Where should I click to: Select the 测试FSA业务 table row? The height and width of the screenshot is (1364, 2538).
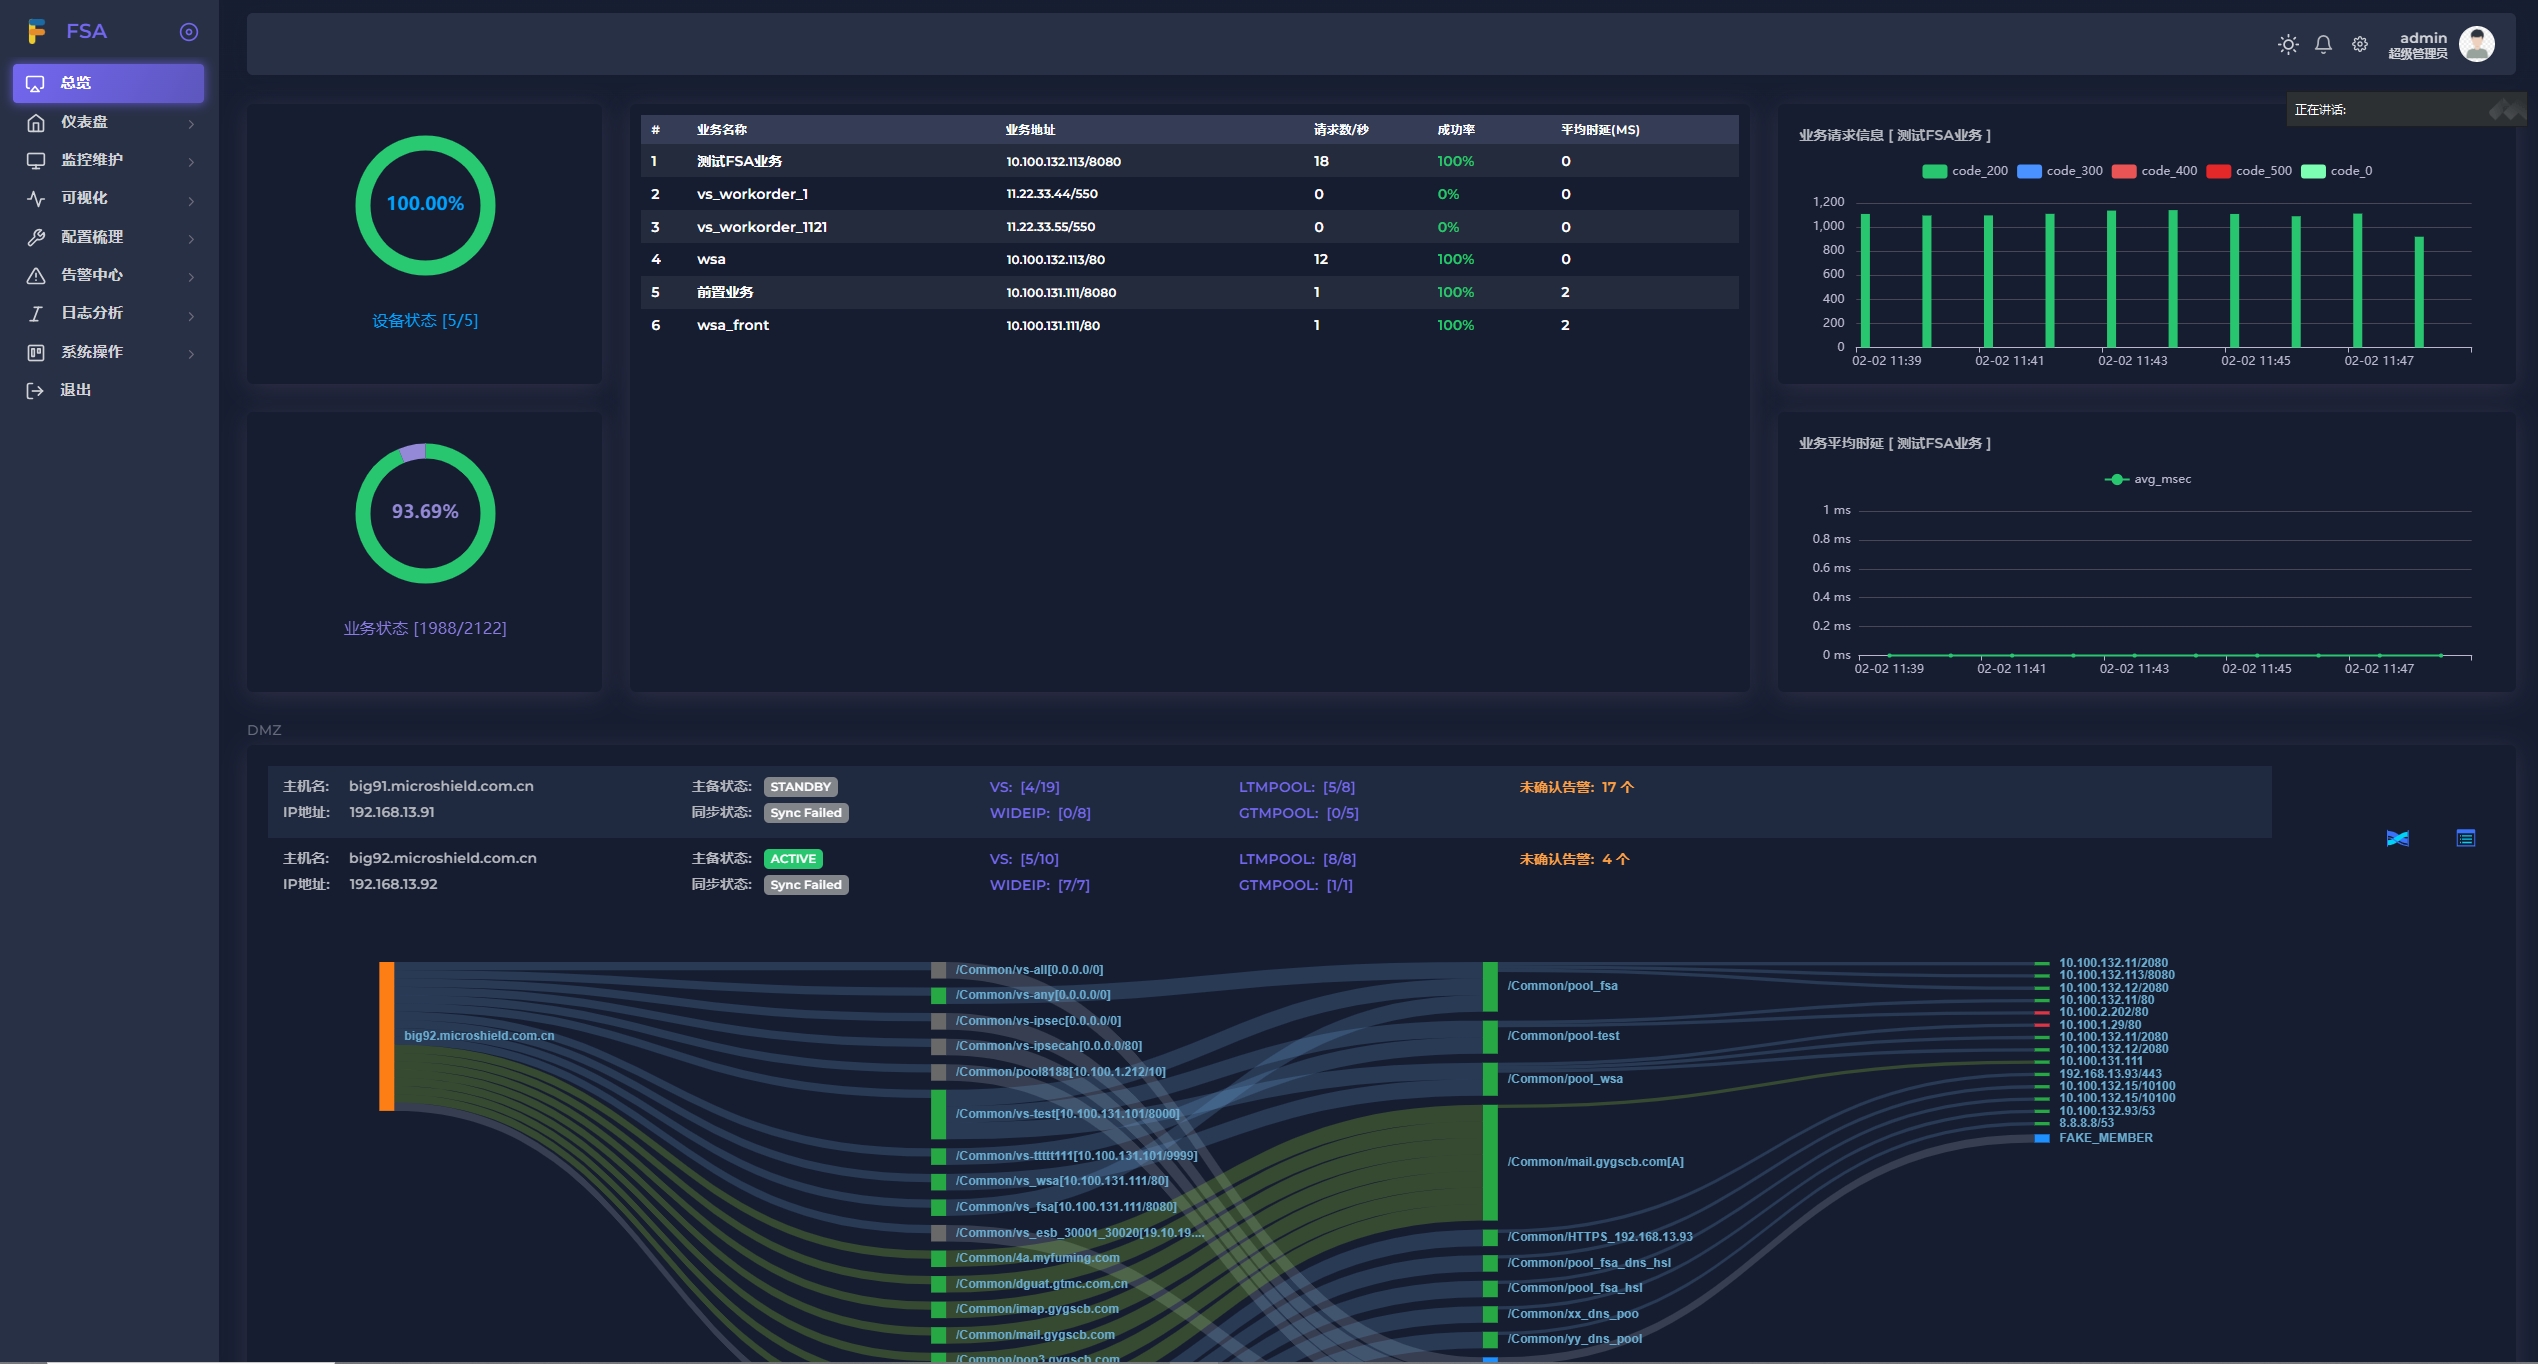point(1189,161)
